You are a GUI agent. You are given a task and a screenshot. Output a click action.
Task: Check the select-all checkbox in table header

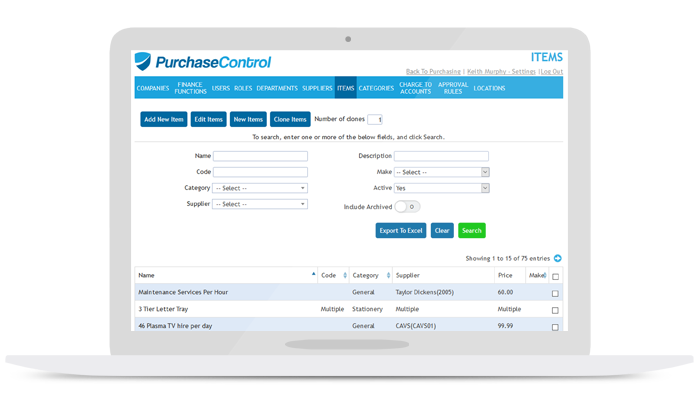555,277
